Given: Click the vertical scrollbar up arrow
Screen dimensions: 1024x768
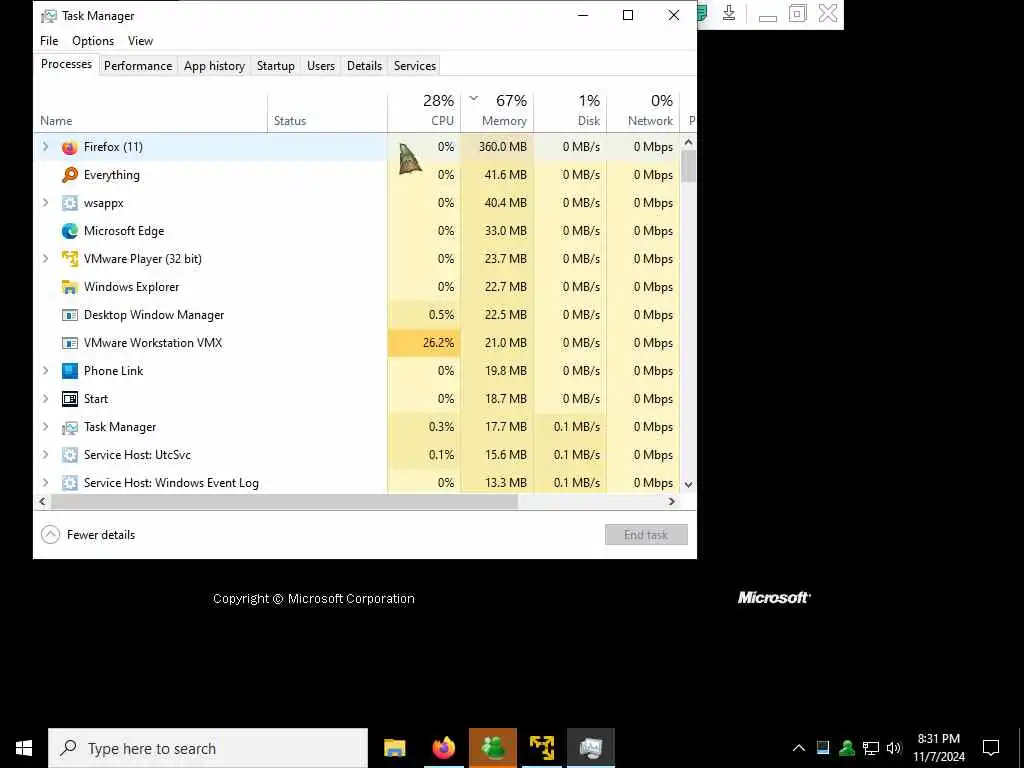Looking at the screenshot, I should point(688,142).
